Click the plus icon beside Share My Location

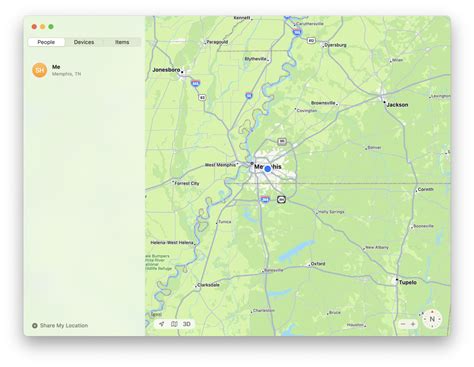pyautogui.click(x=34, y=325)
